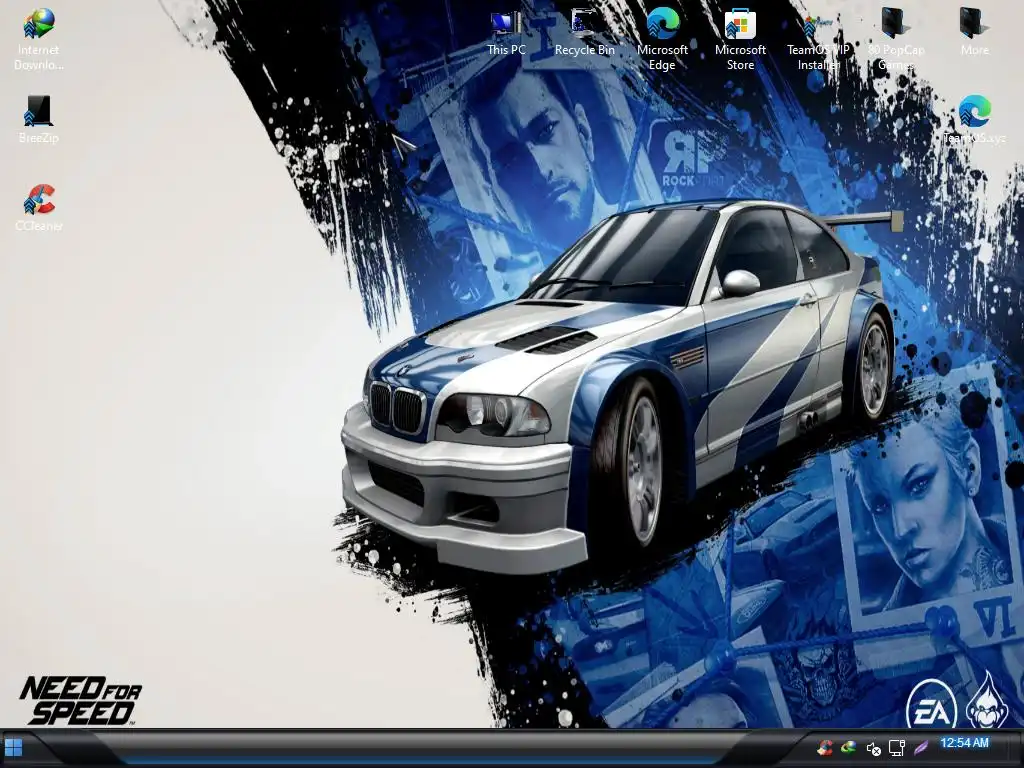Viewport: 1024px width, 768px height.
Task: Click the purple feather tray icon
Action: point(921,747)
